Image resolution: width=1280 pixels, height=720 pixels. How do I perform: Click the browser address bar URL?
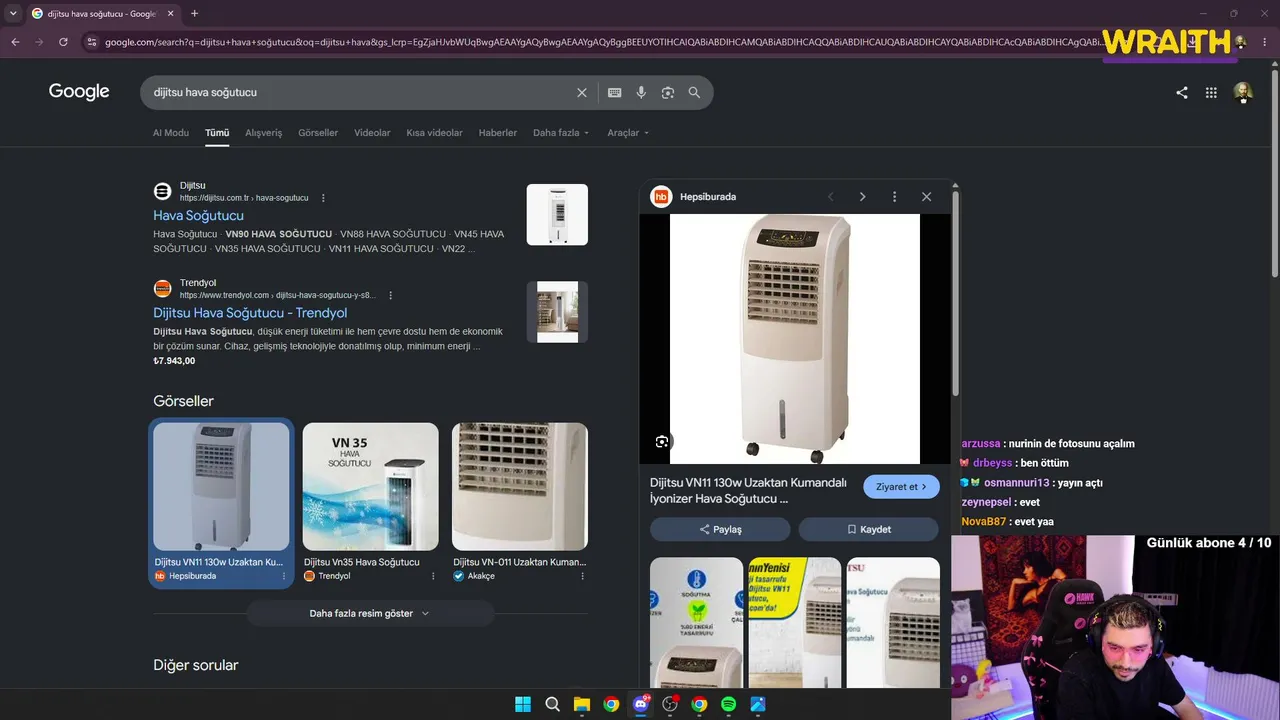pos(603,42)
